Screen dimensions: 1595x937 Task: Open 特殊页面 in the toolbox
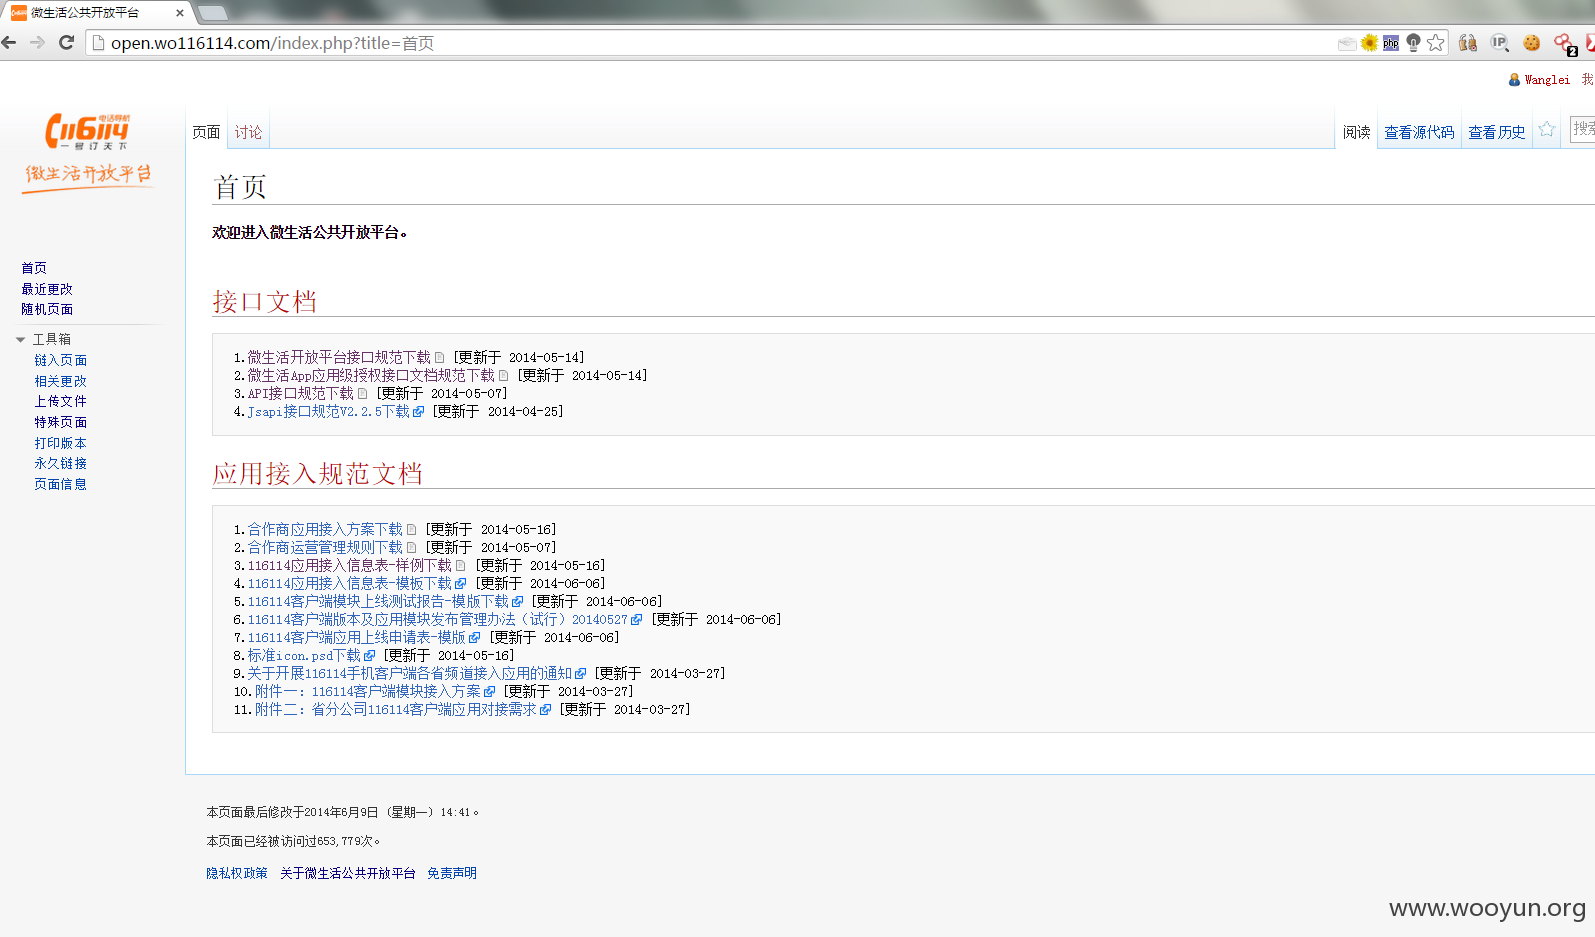(x=60, y=422)
